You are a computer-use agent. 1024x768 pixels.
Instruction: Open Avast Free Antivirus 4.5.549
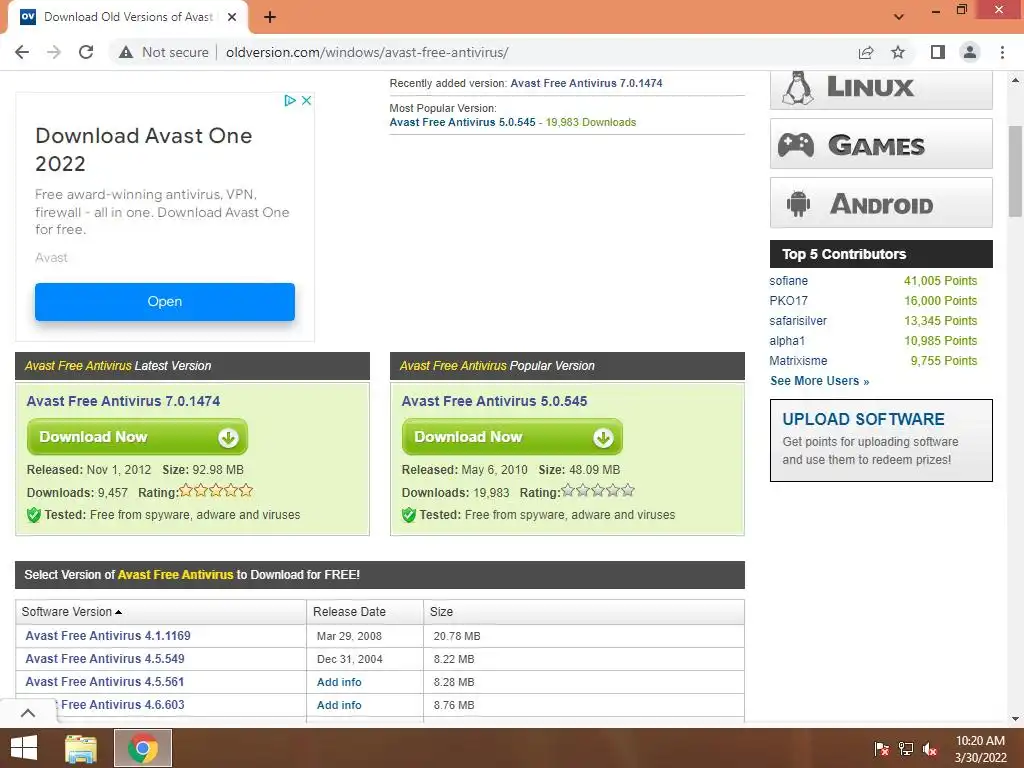pyautogui.click(x=104, y=659)
